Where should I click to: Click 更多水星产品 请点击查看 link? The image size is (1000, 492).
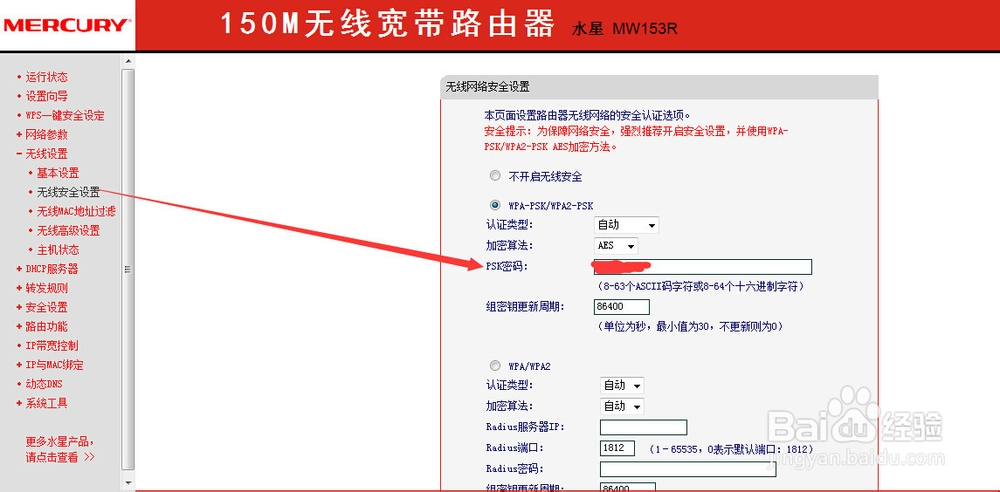[x=60, y=449]
